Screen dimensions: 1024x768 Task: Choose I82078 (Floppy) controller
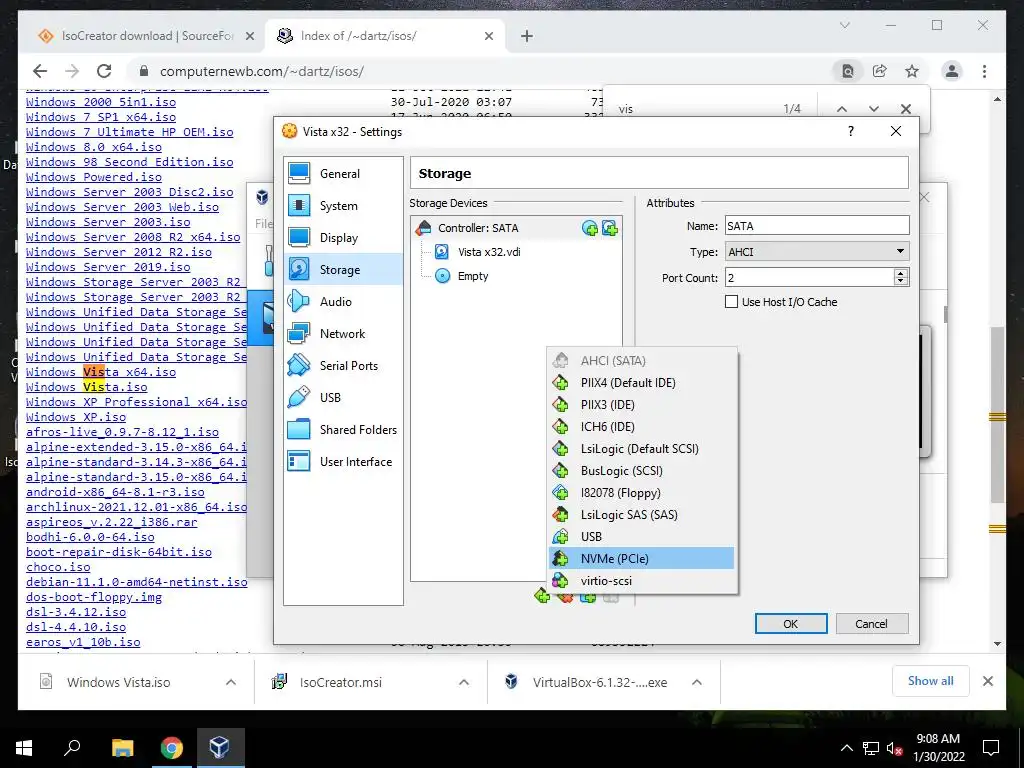pyautogui.click(x=641, y=493)
